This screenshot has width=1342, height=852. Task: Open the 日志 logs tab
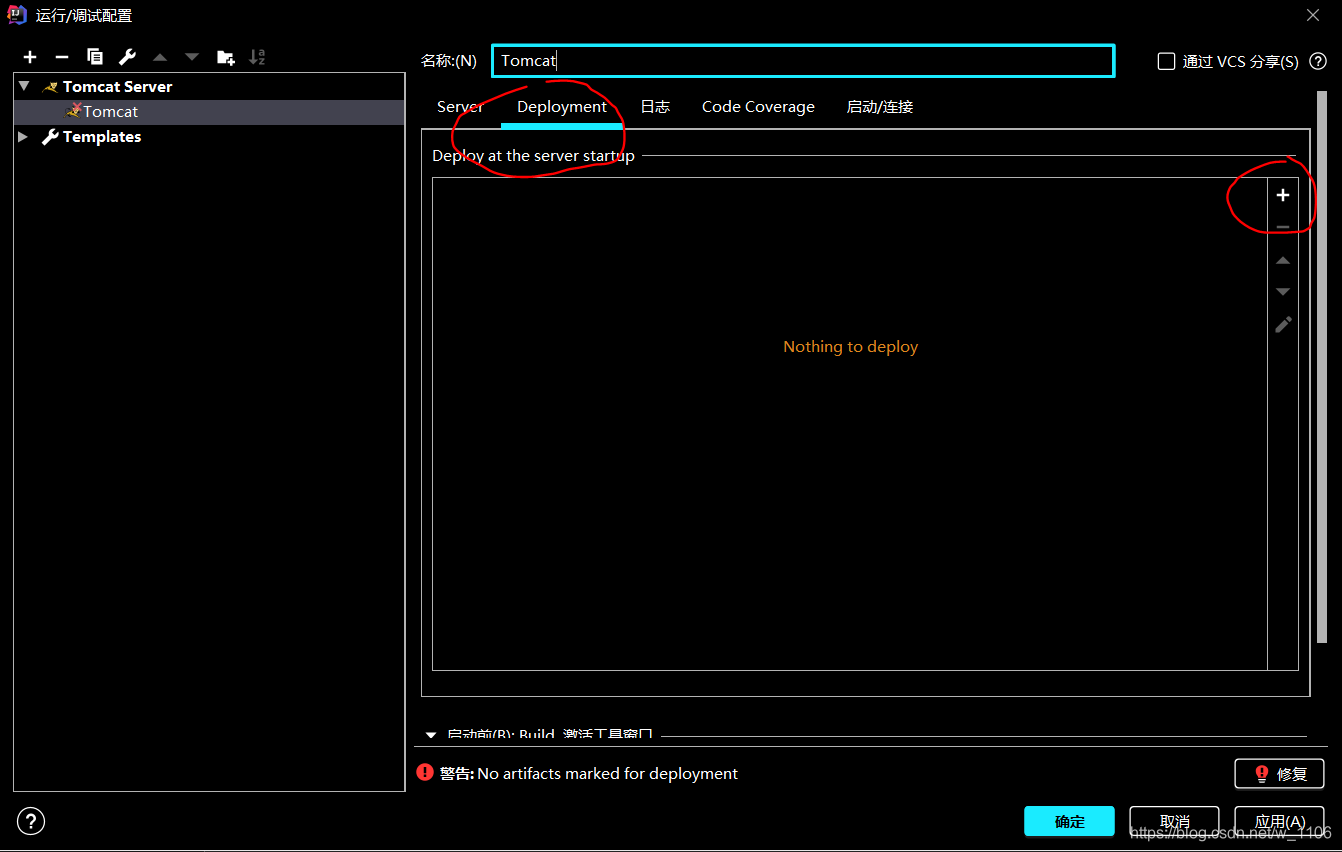click(655, 106)
